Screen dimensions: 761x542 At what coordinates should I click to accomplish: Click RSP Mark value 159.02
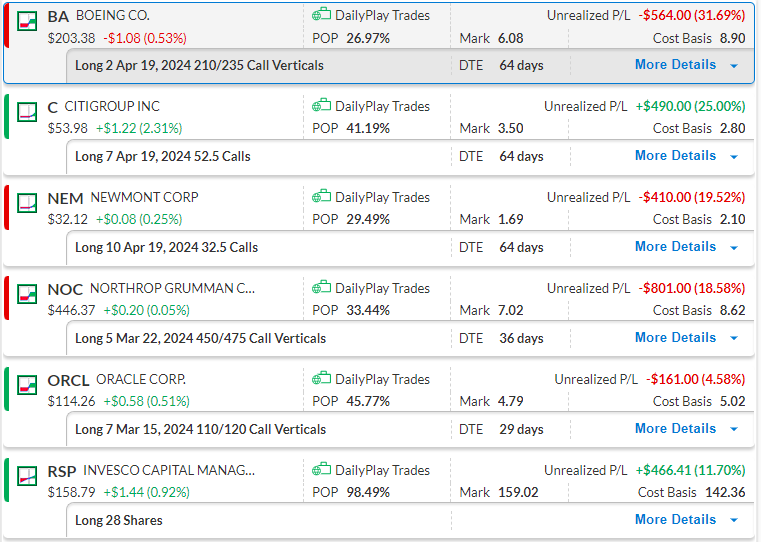click(x=518, y=493)
